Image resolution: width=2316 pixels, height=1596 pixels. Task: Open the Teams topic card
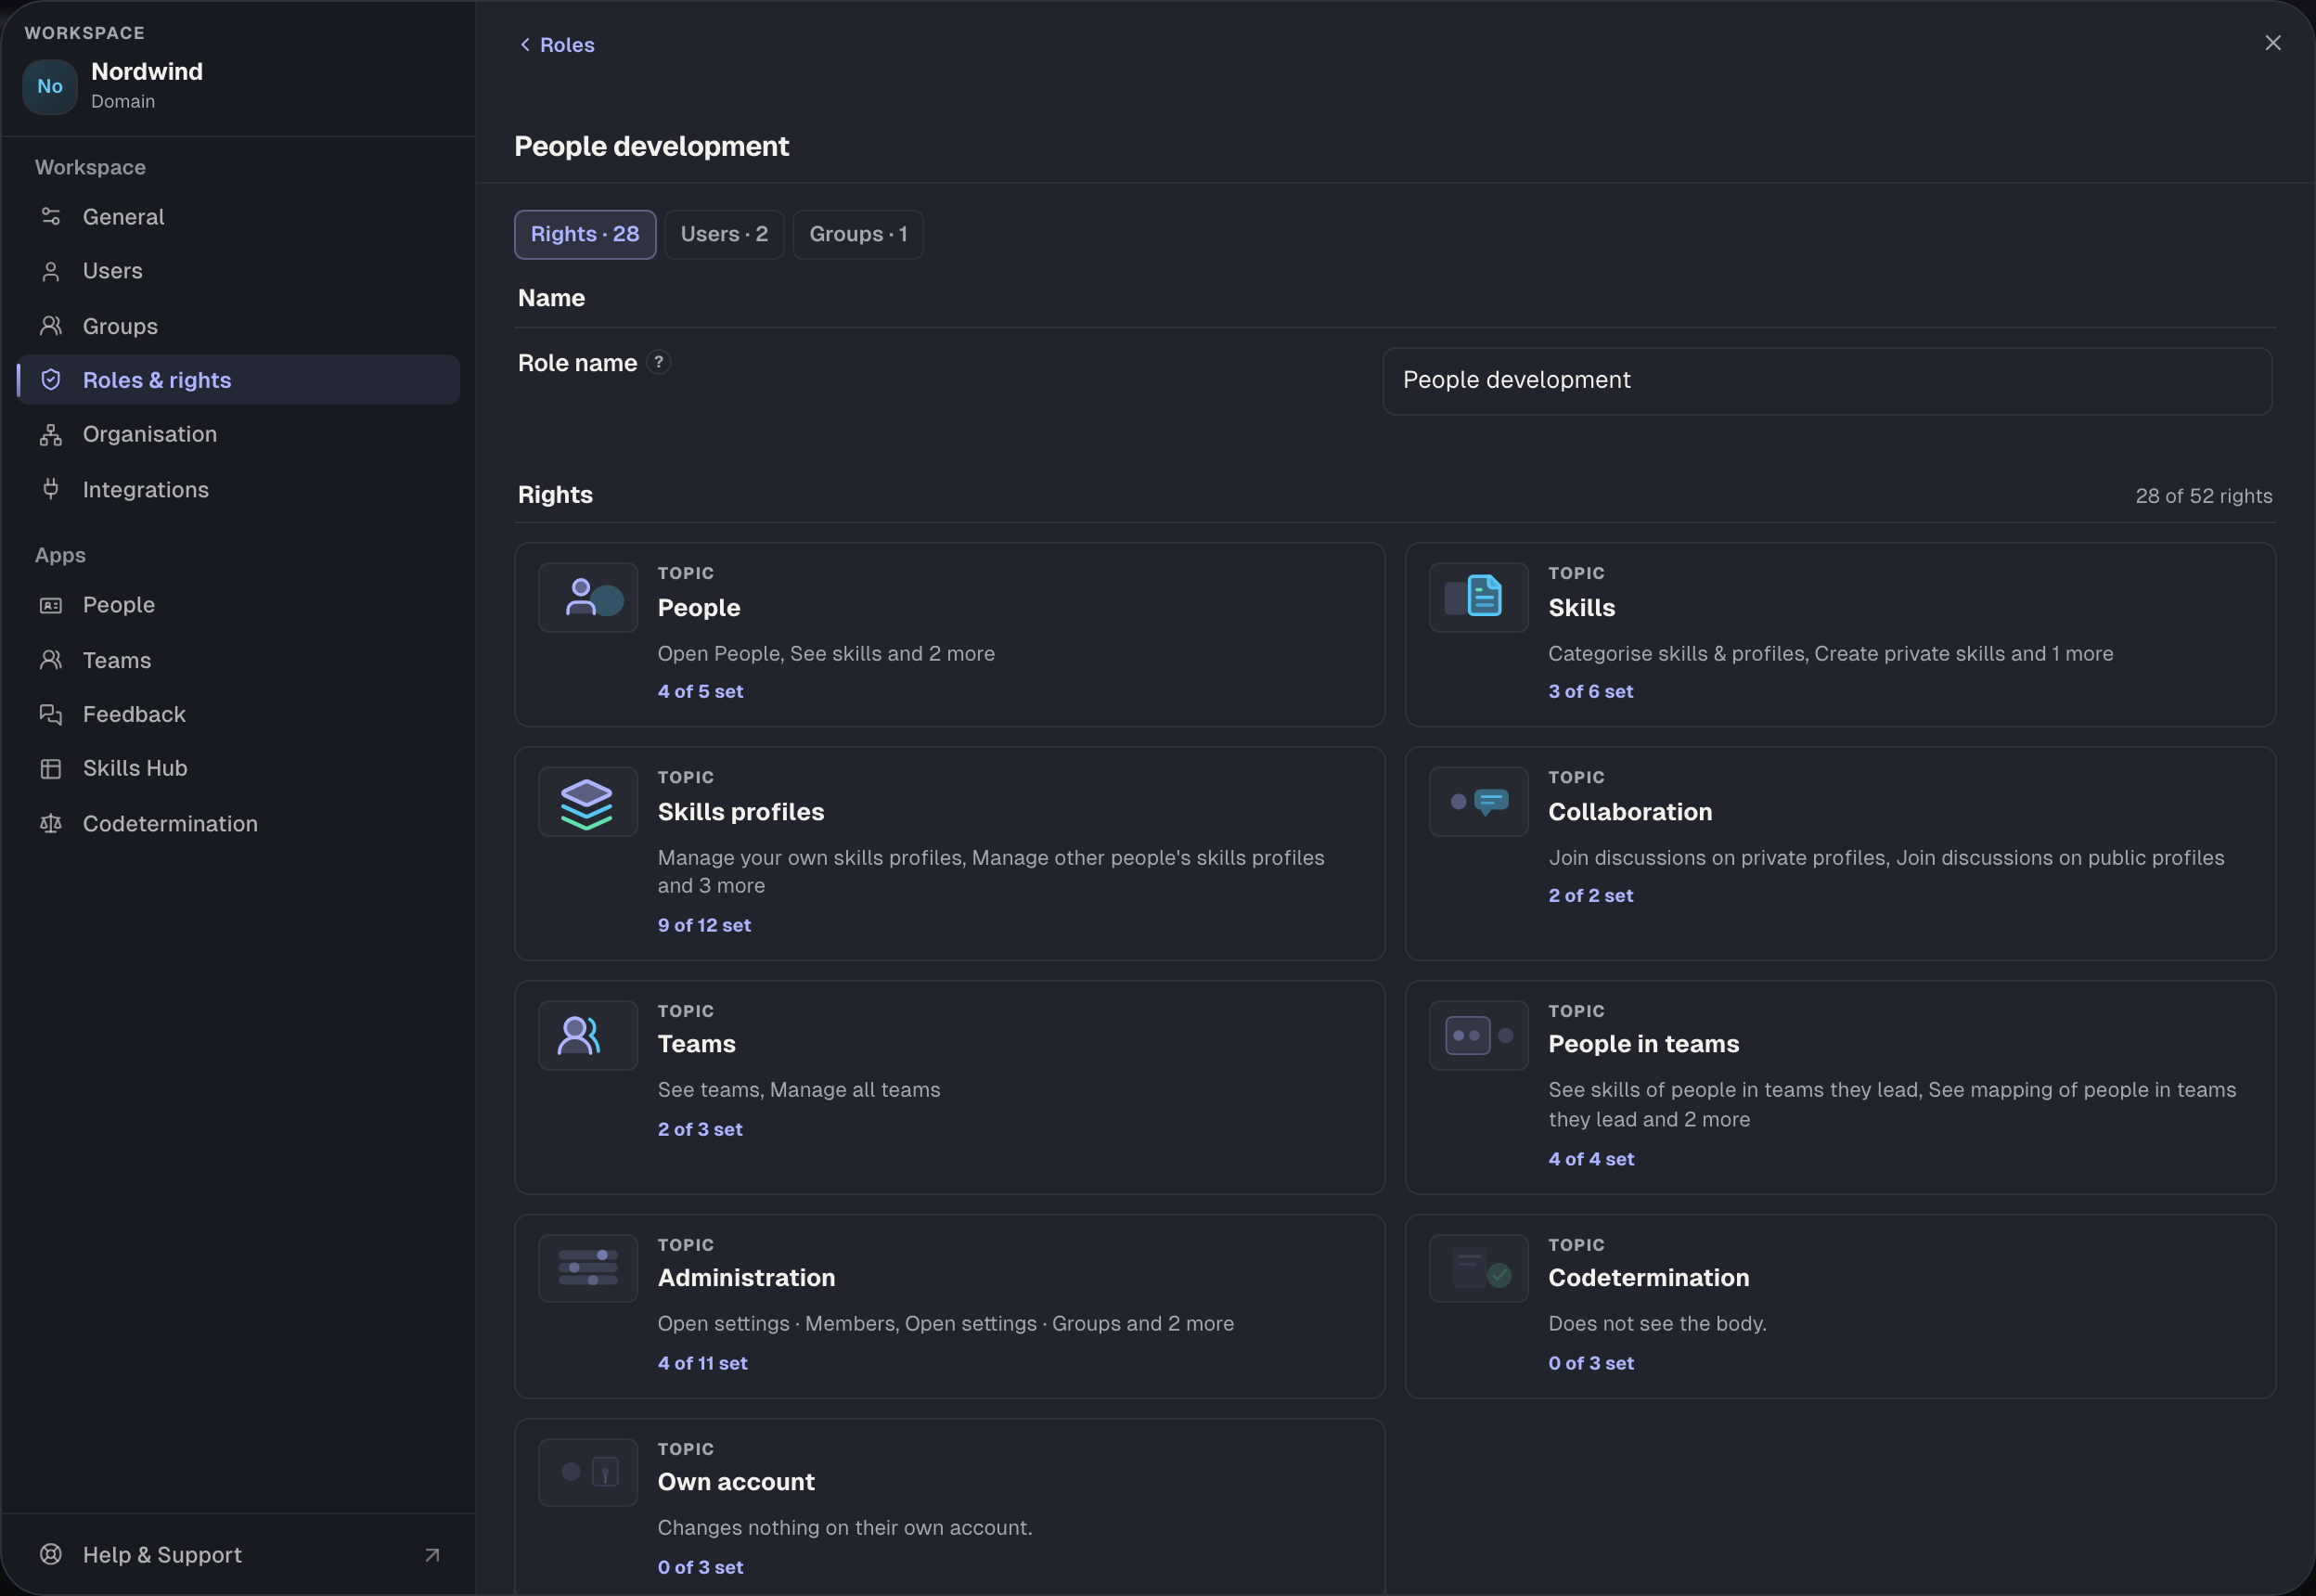[x=949, y=1087]
